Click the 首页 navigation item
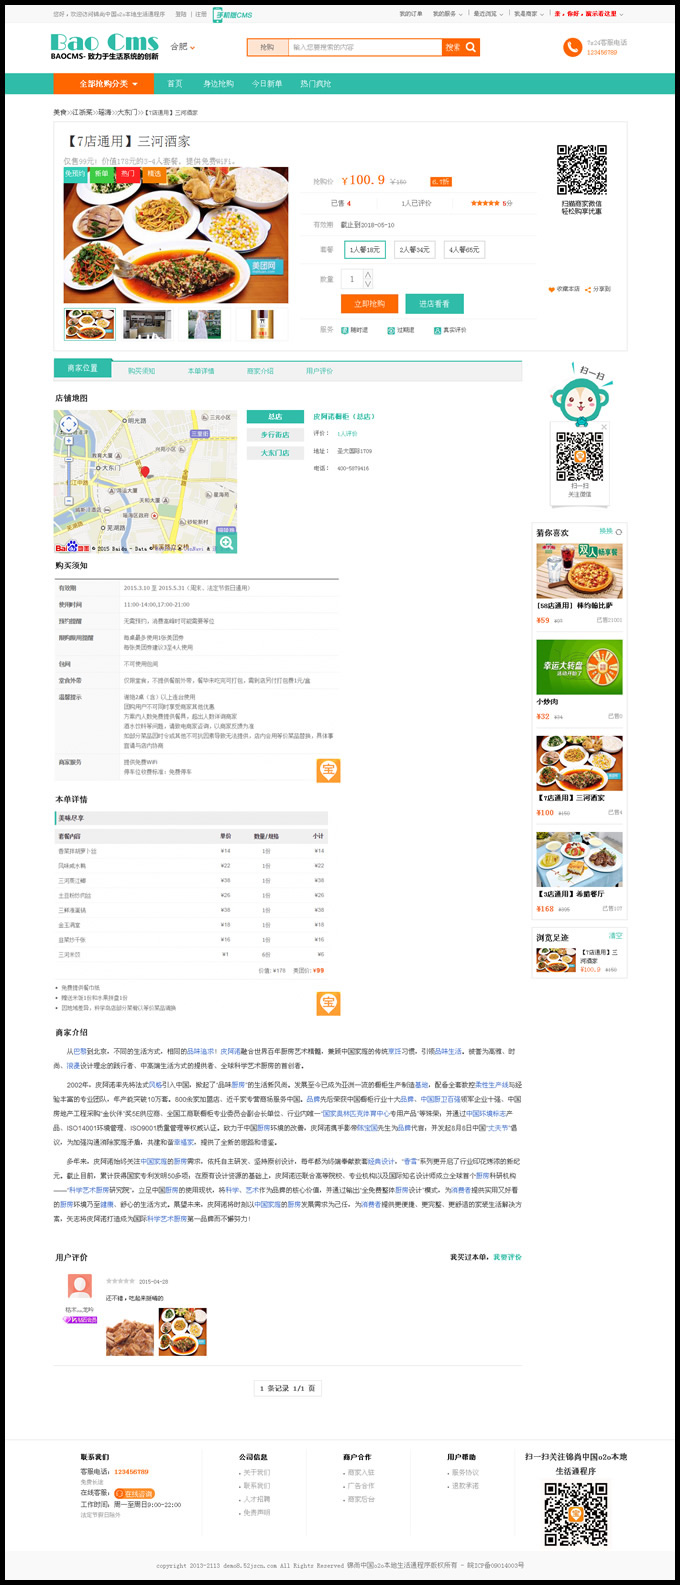Screen dimensions: 680x1585 point(175,84)
